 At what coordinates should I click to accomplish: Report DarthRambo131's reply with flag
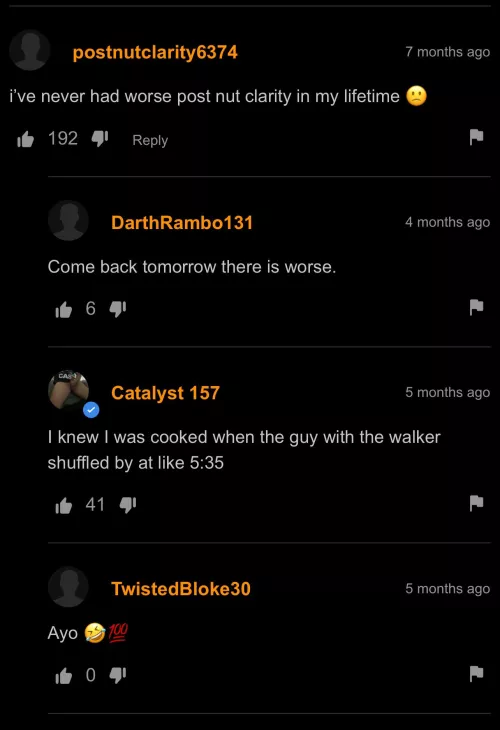[x=476, y=307]
